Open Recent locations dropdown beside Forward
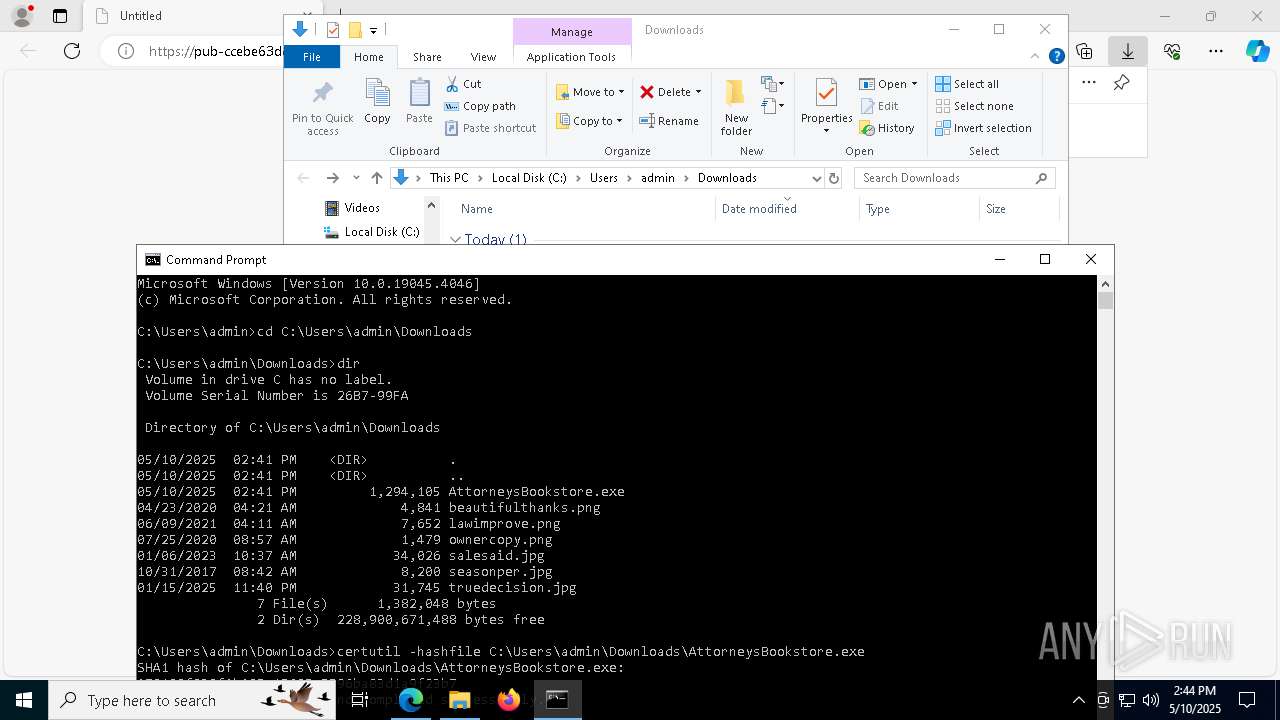 [355, 178]
